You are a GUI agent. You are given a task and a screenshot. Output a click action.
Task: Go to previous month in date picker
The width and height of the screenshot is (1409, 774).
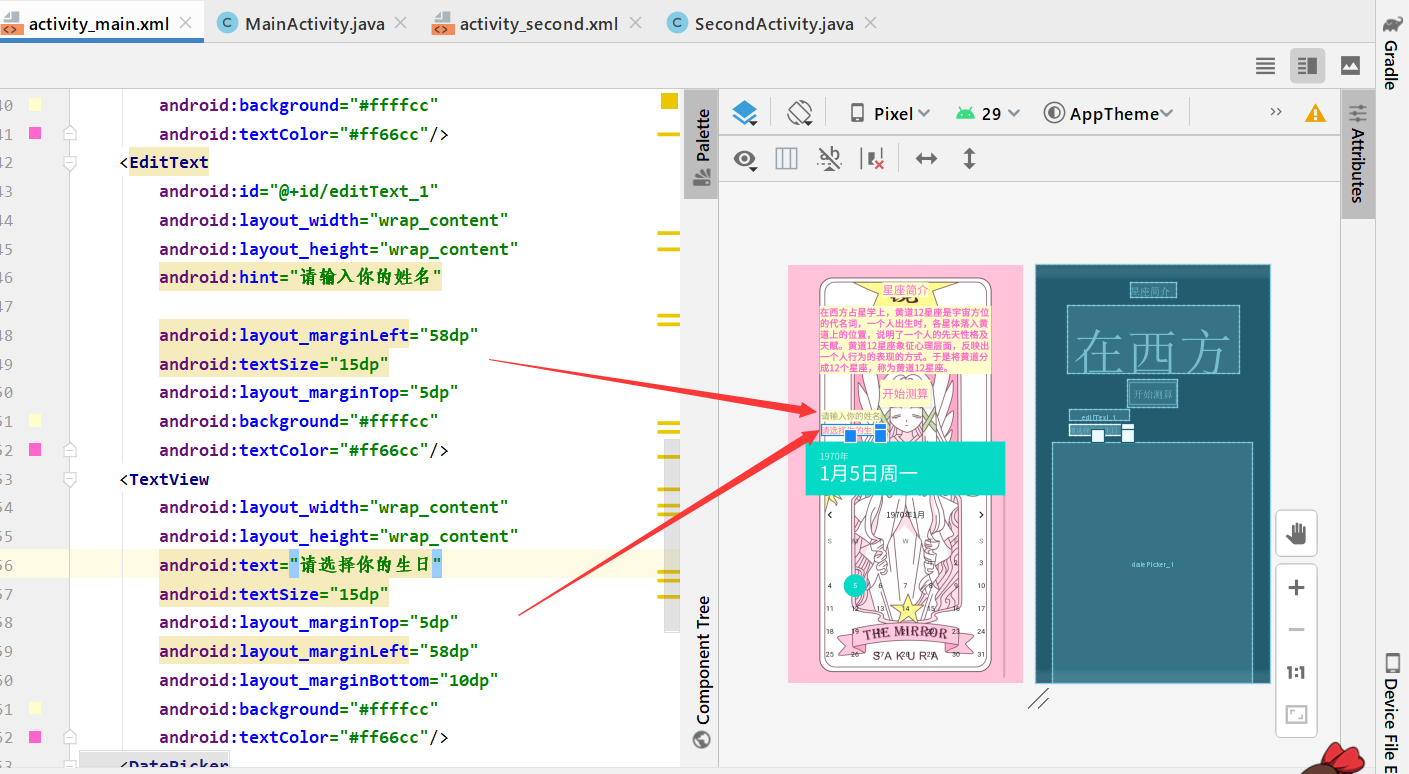[829, 515]
